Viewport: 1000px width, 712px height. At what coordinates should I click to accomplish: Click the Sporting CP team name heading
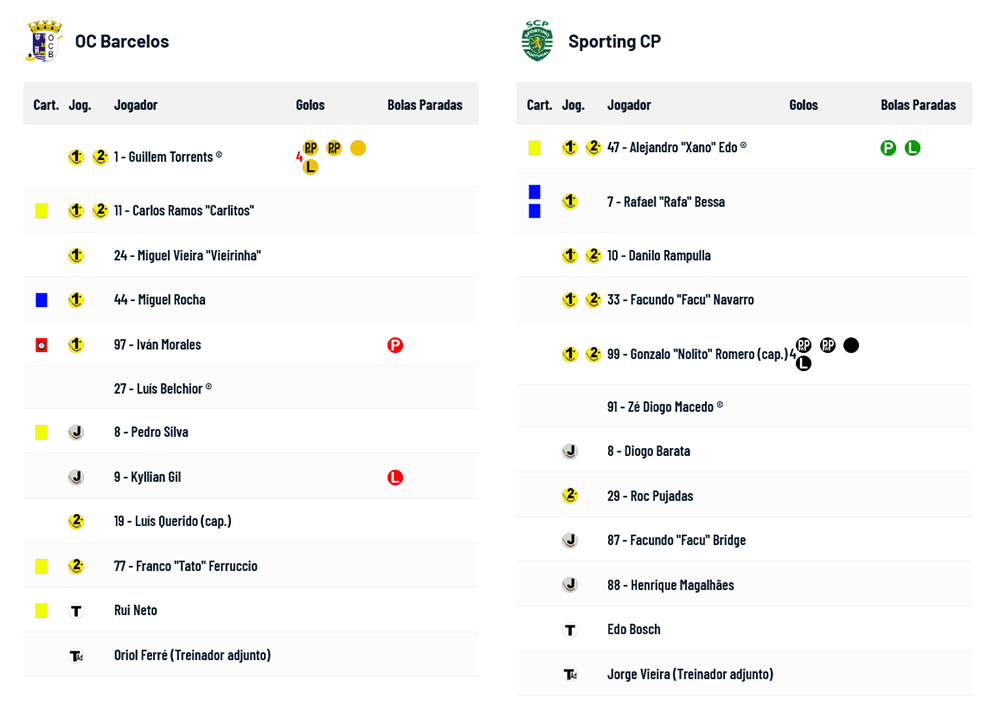pyautogui.click(x=614, y=42)
